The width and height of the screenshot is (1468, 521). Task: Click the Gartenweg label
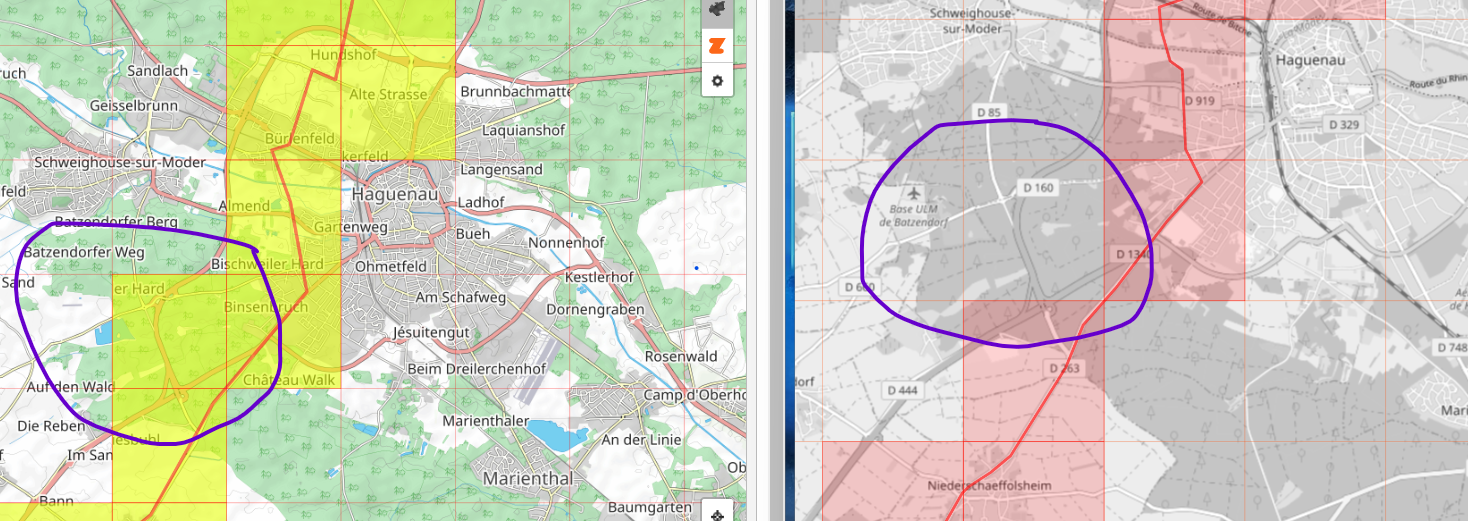click(x=350, y=228)
